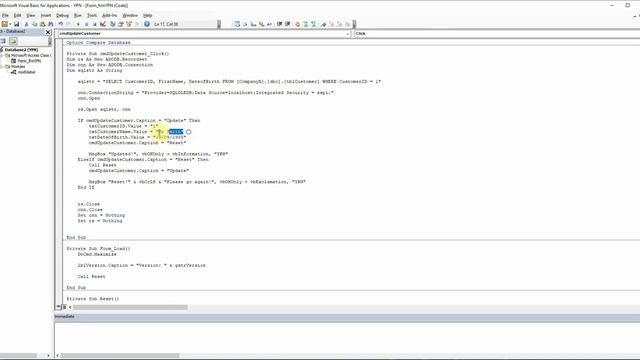This screenshot has width=640, height=360.
Task: Click the Break (pause) toolbar icon
Action: [x=87, y=24]
